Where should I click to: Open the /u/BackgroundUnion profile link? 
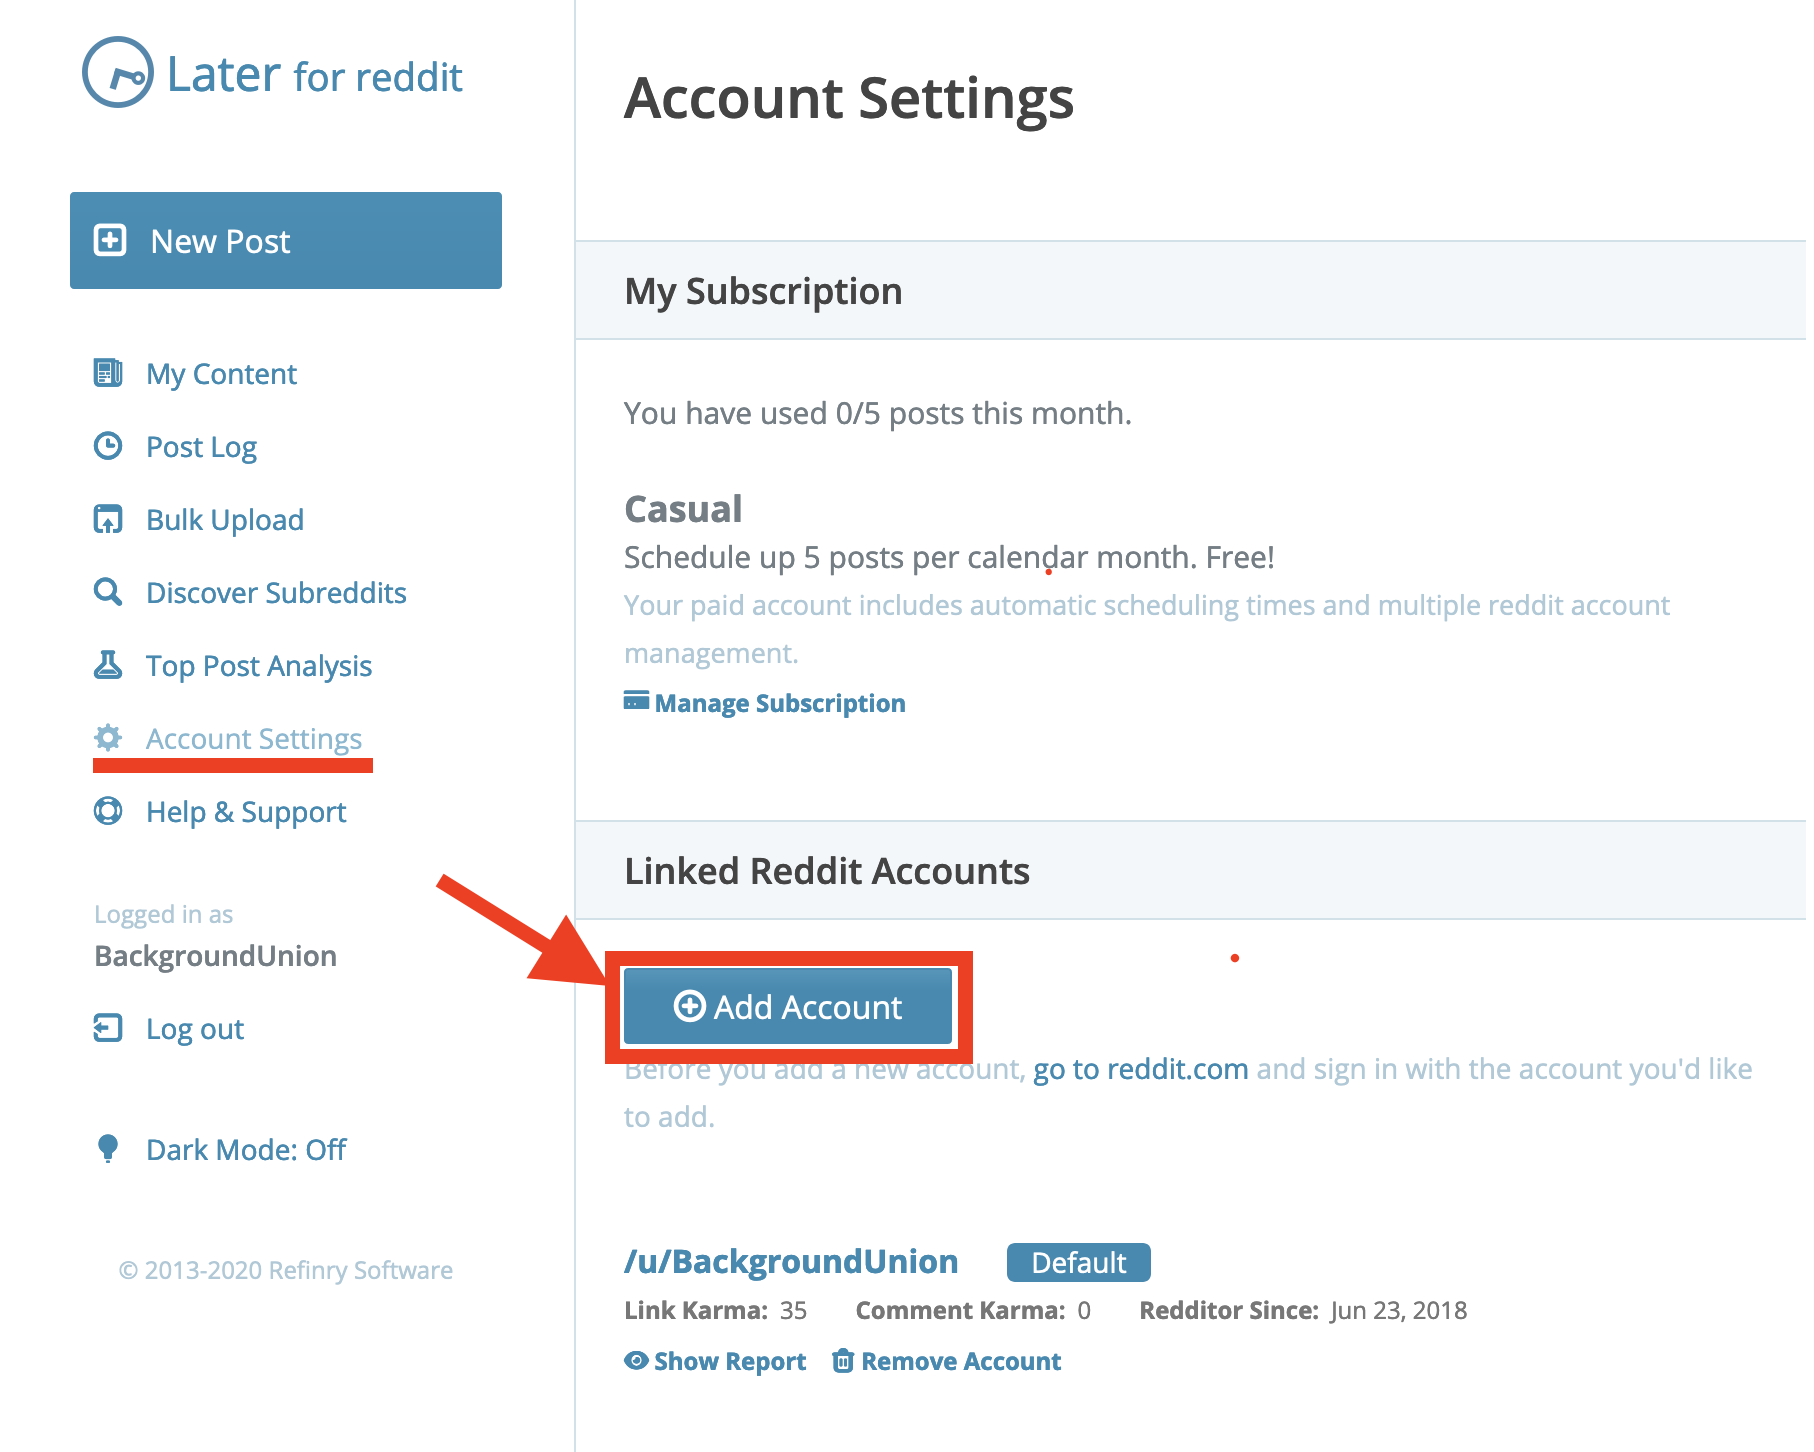pyautogui.click(x=791, y=1262)
